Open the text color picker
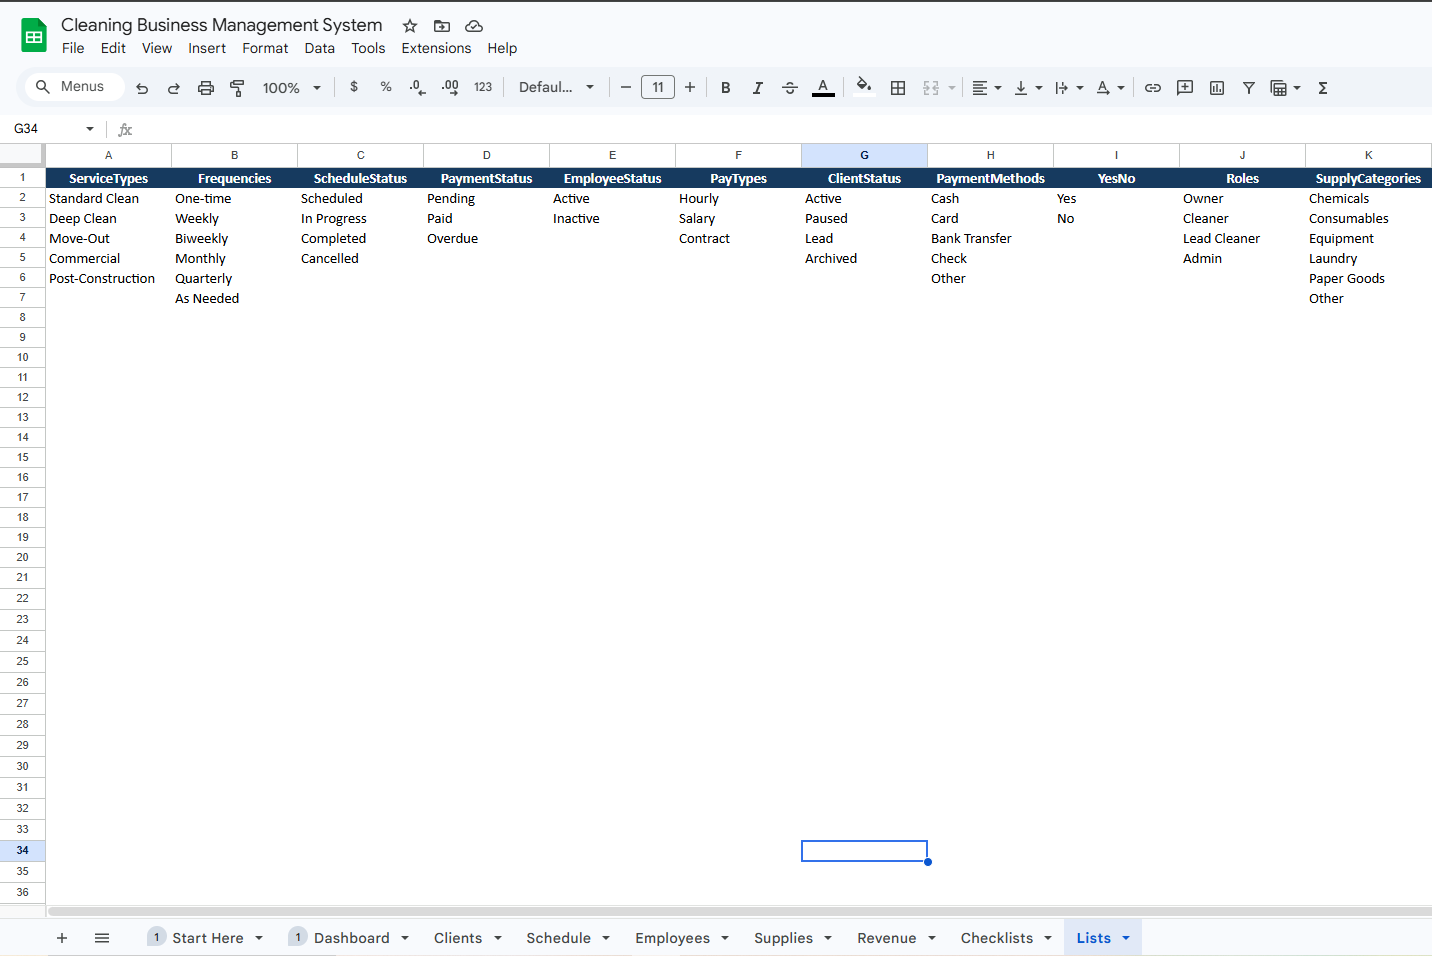This screenshot has width=1432, height=956. pyautogui.click(x=823, y=88)
